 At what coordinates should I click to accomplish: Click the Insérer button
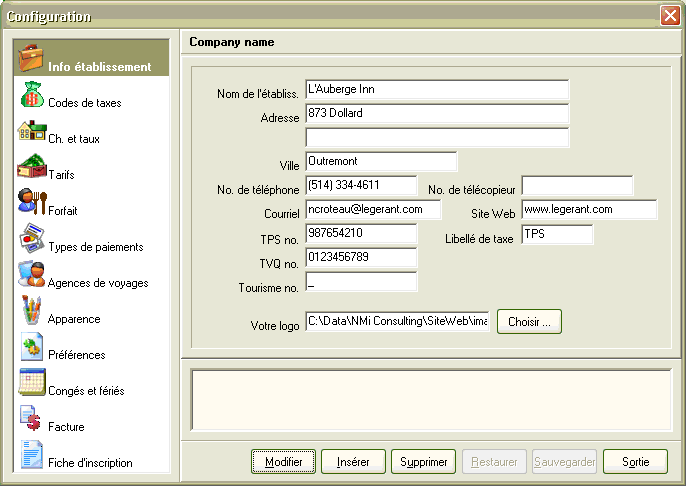353,462
